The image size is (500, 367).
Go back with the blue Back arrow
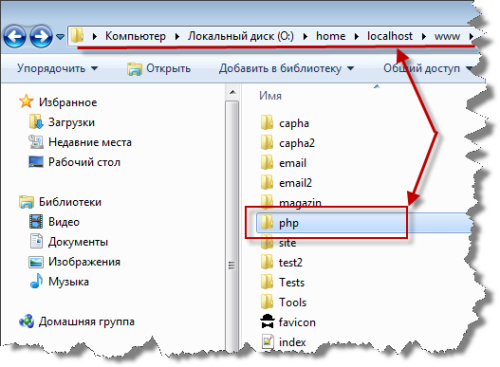point(15,36)
